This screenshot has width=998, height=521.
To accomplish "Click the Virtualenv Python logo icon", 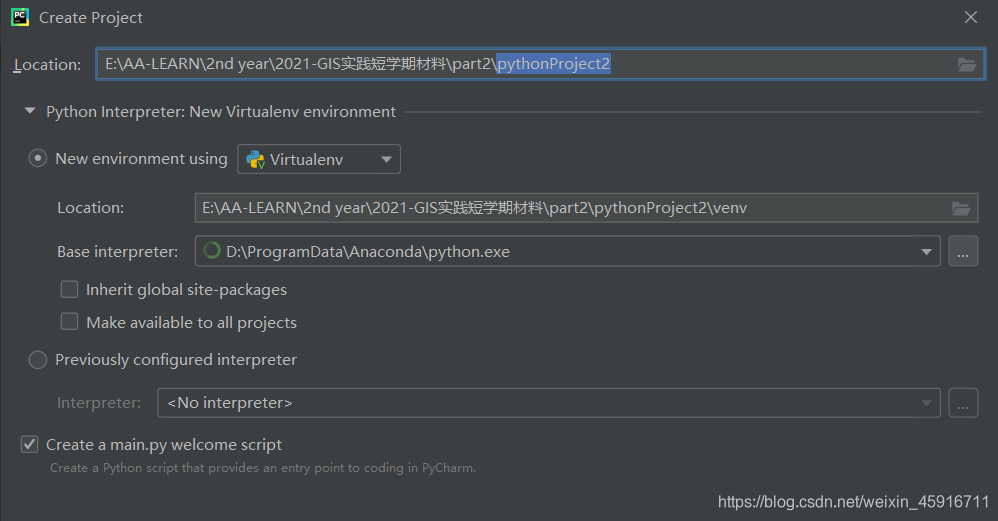I will [x=255, y=159].
